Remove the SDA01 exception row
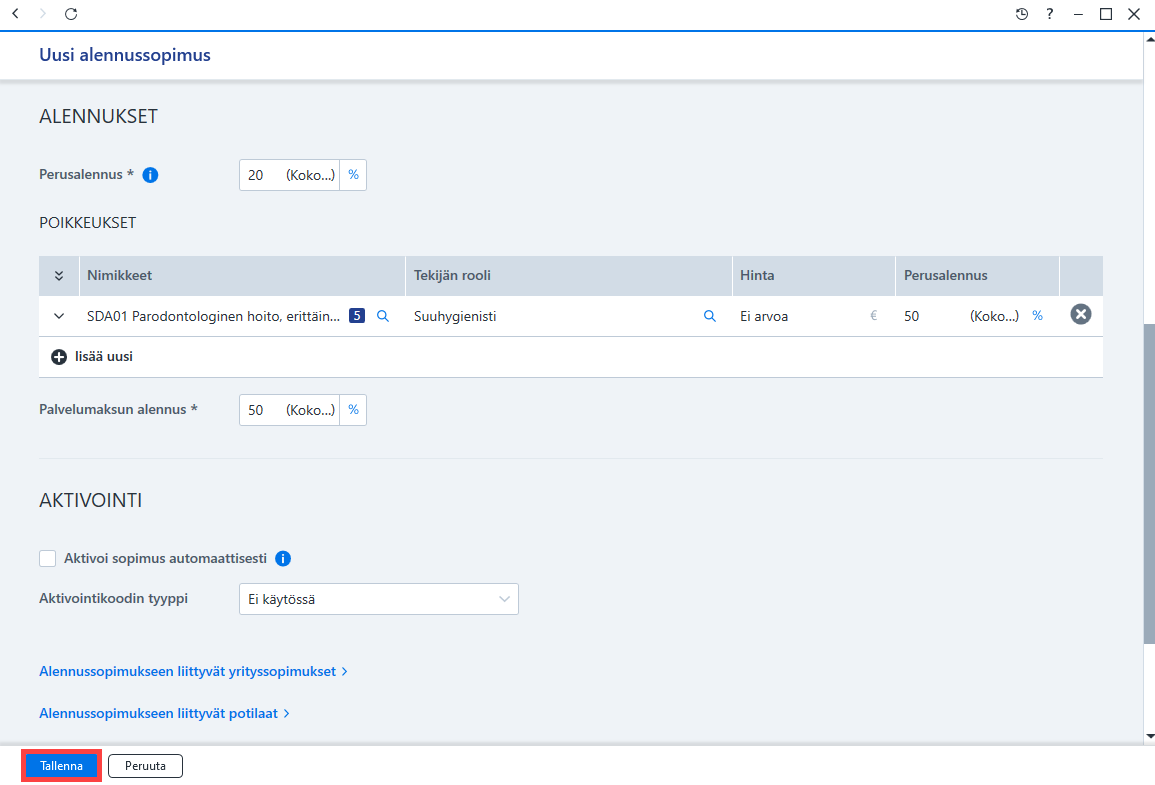 pyautogui.click(x=1081, y=314)
